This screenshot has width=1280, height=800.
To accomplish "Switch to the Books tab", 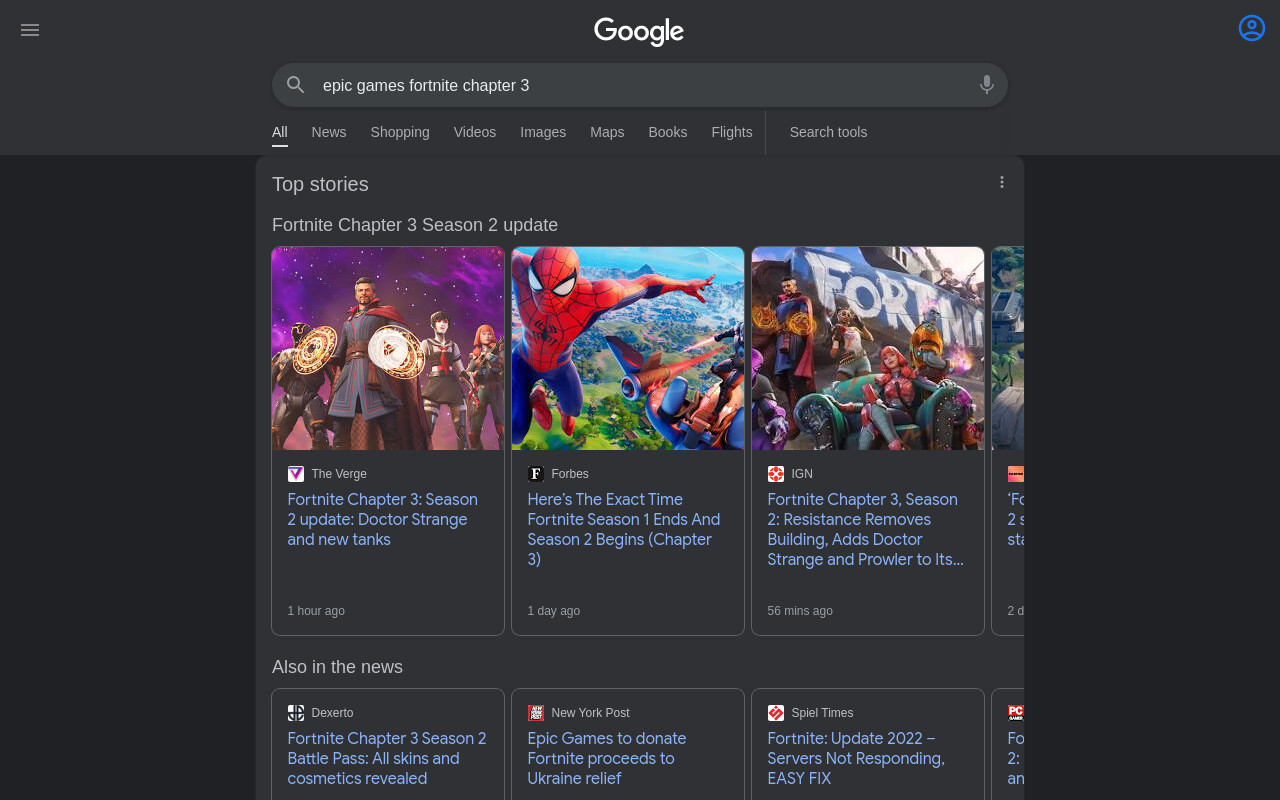I will [668, 132].
